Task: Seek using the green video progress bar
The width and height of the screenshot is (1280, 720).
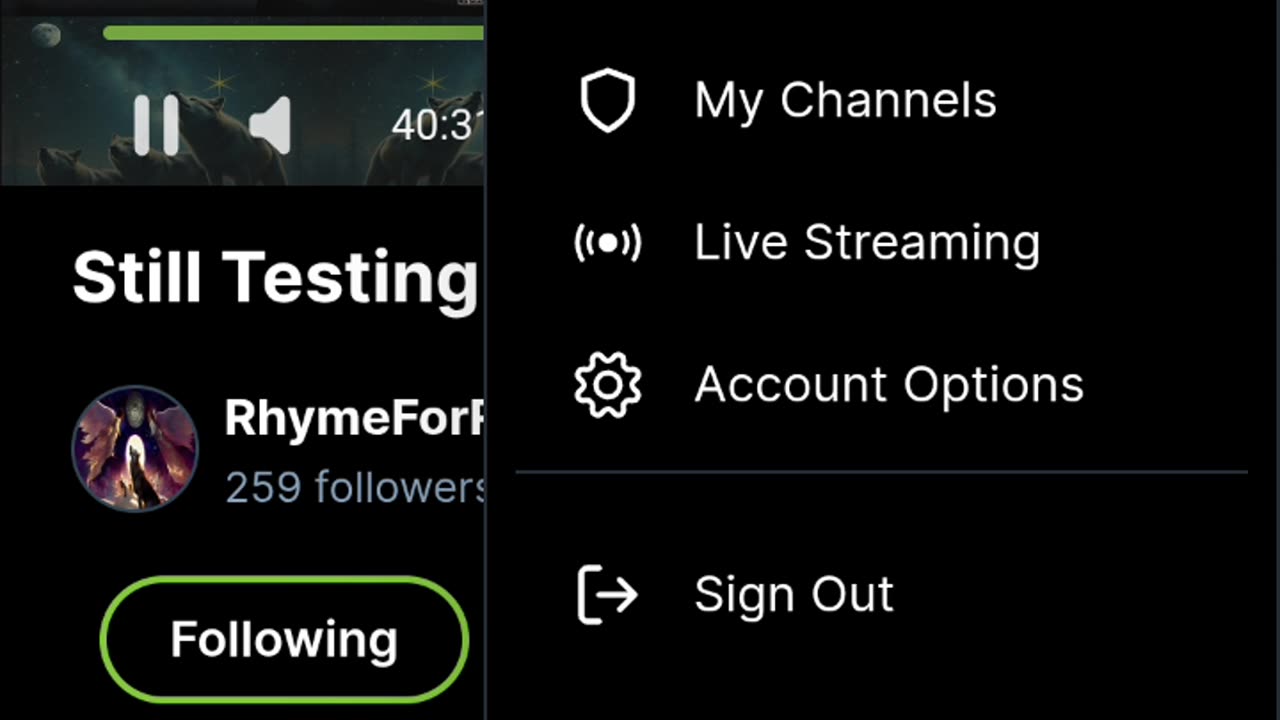Action: pyautogui.click(x=292, y=33)
